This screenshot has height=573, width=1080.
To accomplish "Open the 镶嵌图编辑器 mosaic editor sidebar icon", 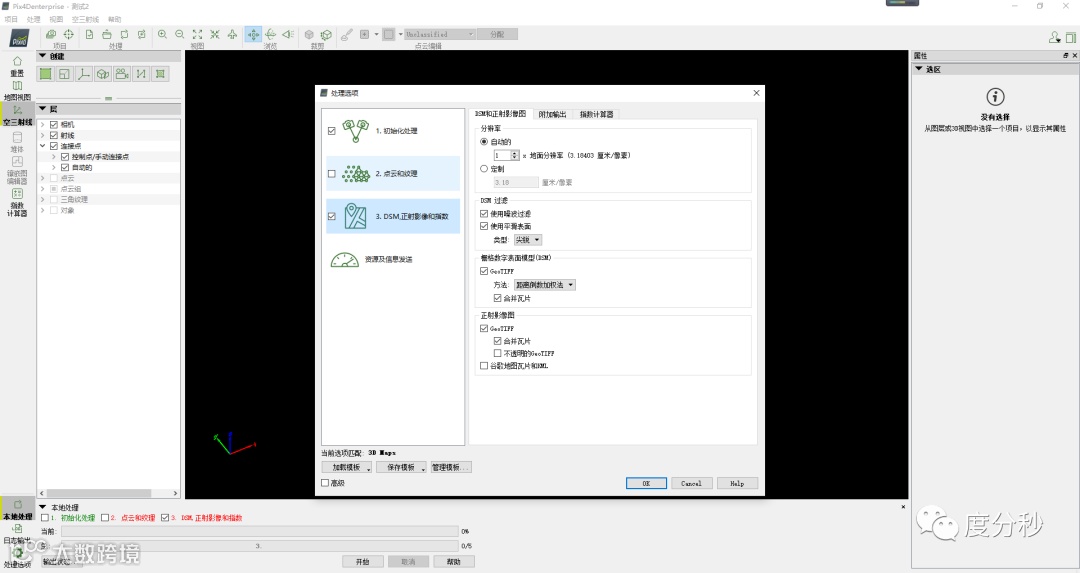I will tap(17, 171).
